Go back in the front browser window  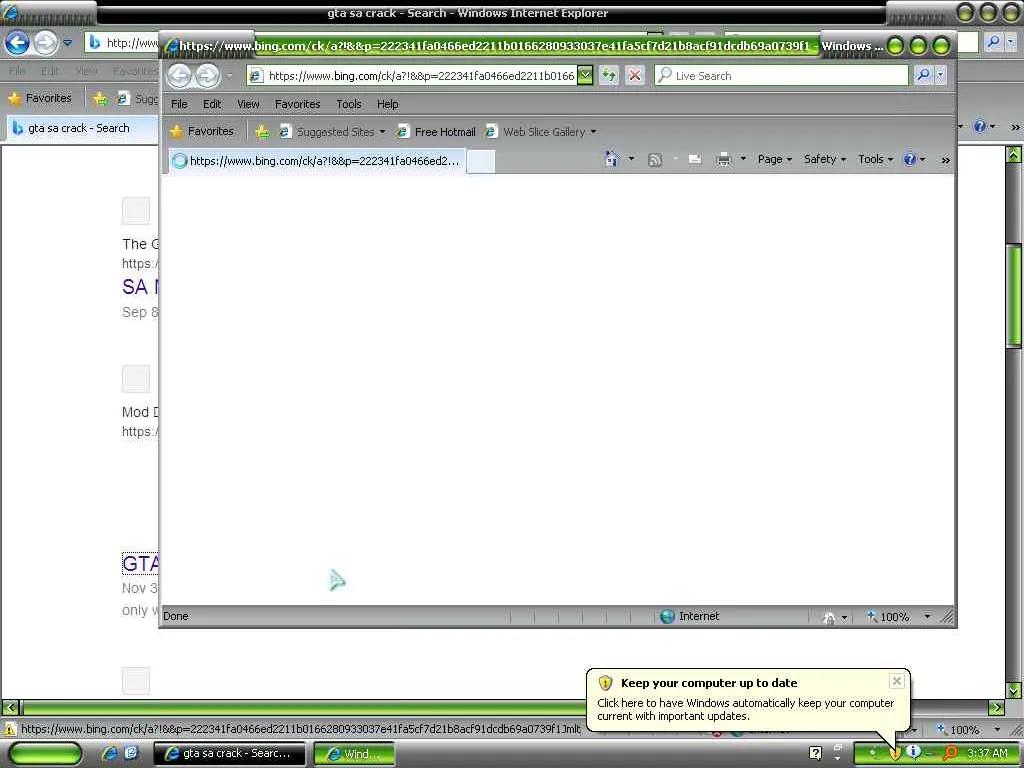(180, 76)
